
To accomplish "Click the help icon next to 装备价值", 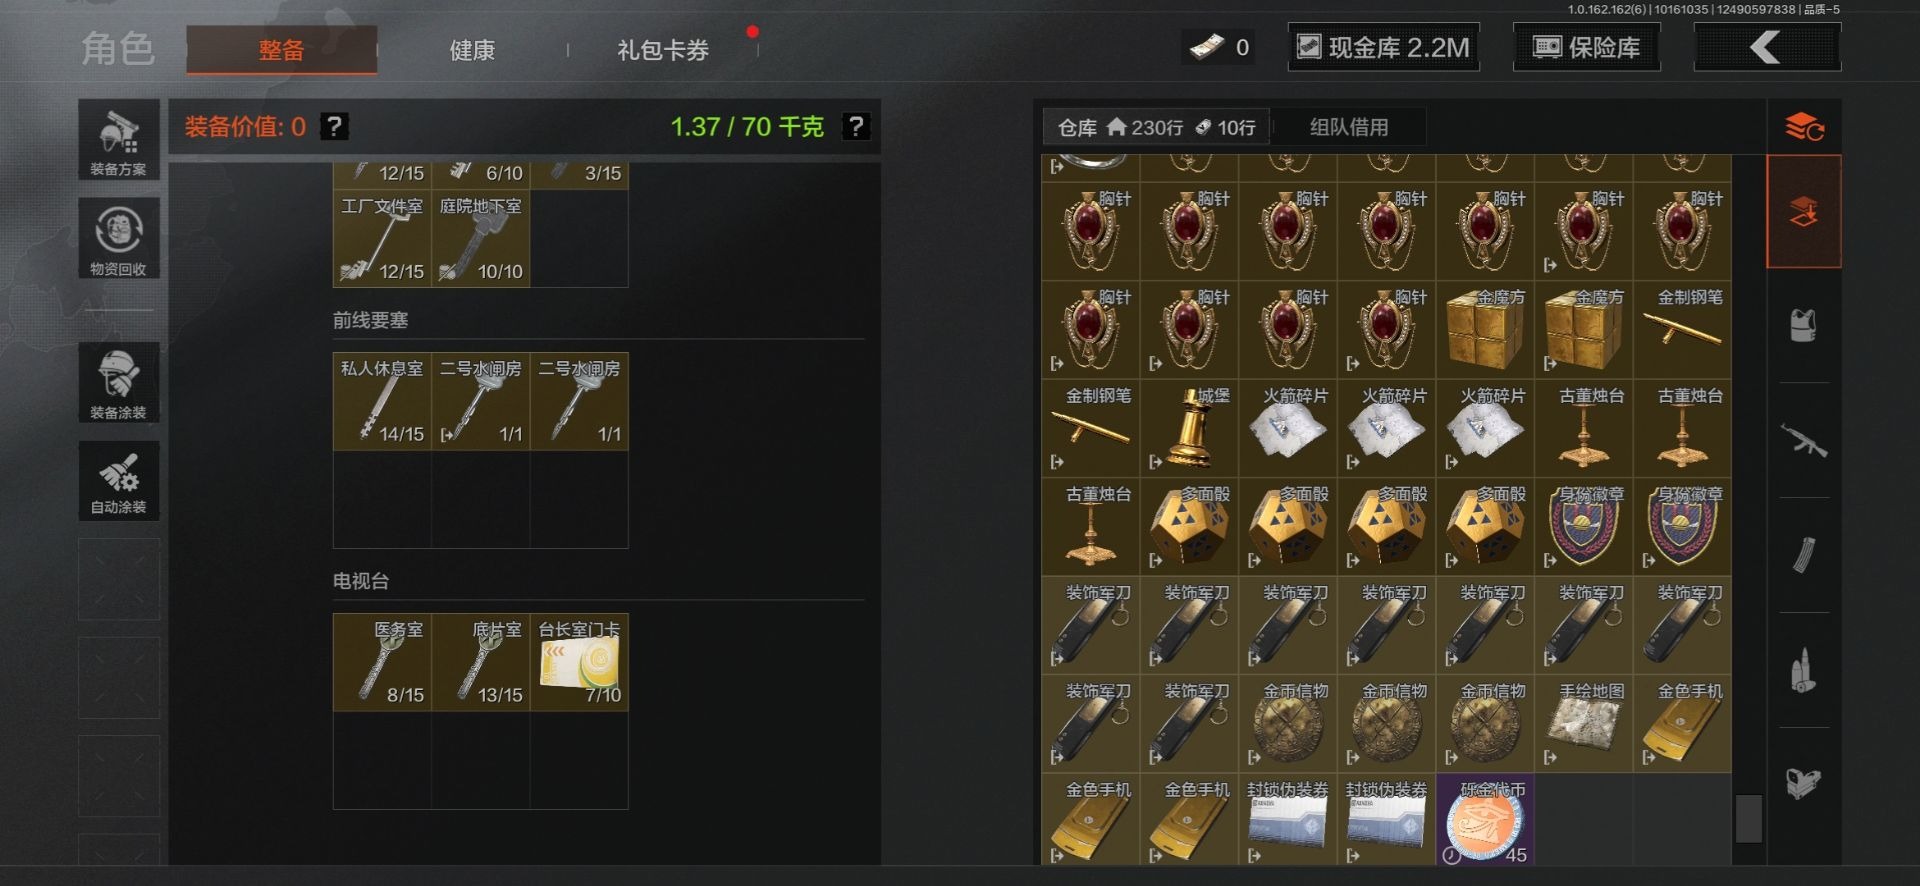I will tap(334, 127).
